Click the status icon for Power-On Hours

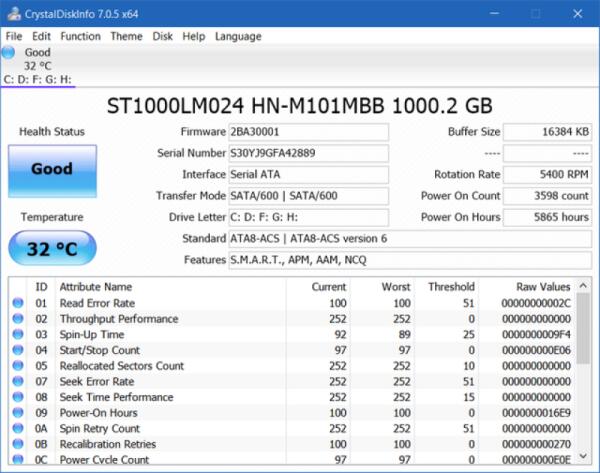tap(18, 413)
